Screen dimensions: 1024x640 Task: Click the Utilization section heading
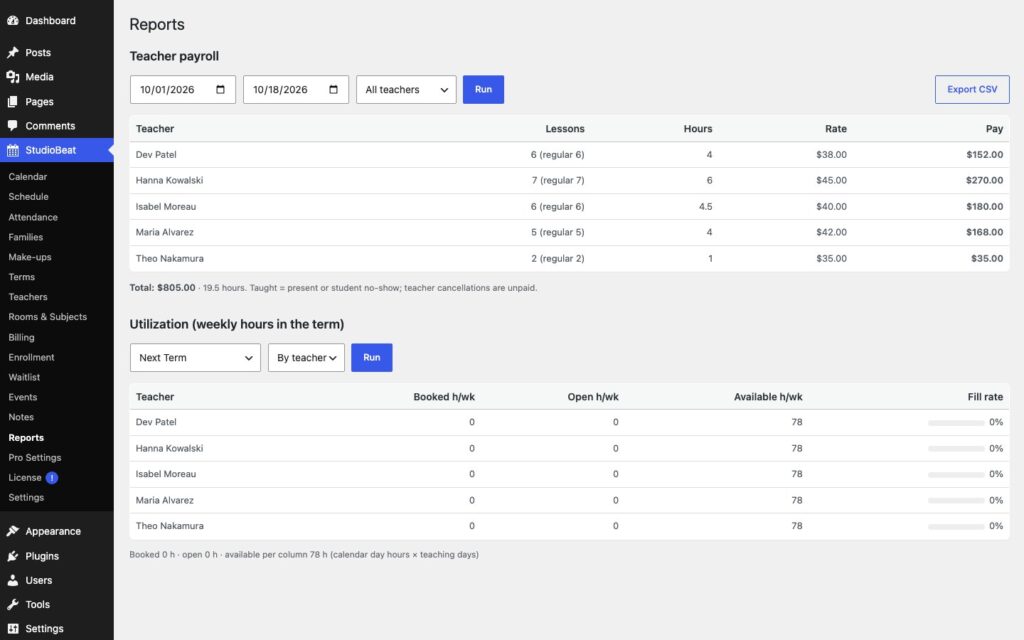click(236, 324)
